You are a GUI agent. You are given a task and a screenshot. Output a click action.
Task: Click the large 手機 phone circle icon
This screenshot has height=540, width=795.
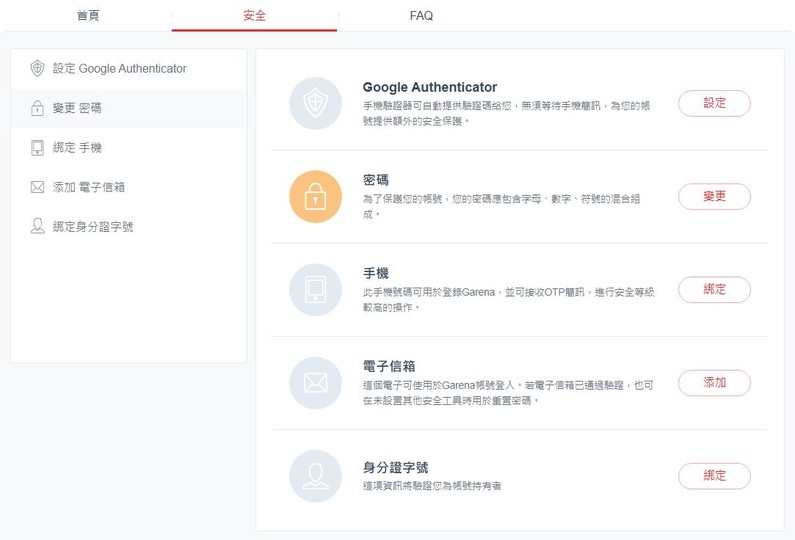click(x=315, y=289)
